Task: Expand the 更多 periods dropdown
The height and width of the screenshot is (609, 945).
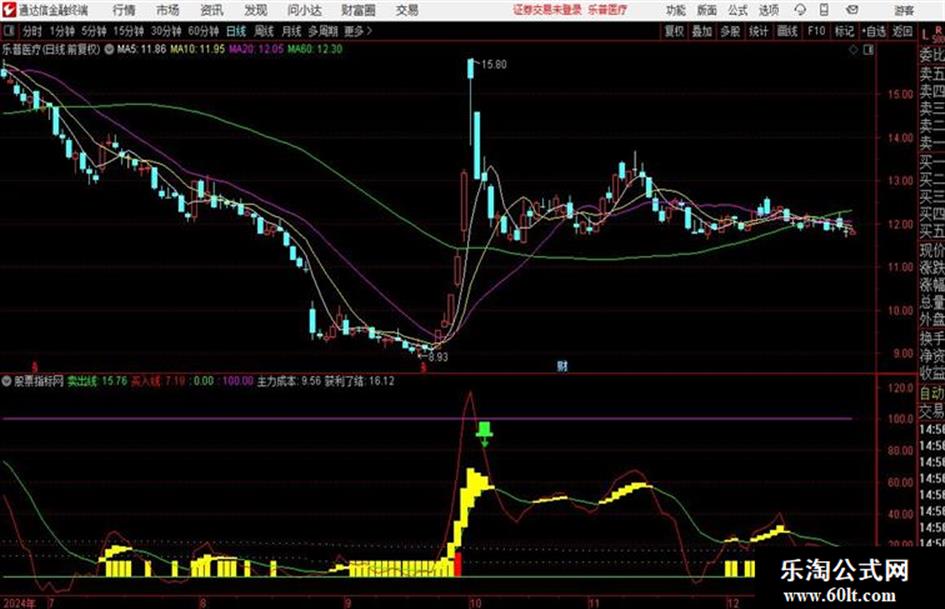Action: point(358,31)
